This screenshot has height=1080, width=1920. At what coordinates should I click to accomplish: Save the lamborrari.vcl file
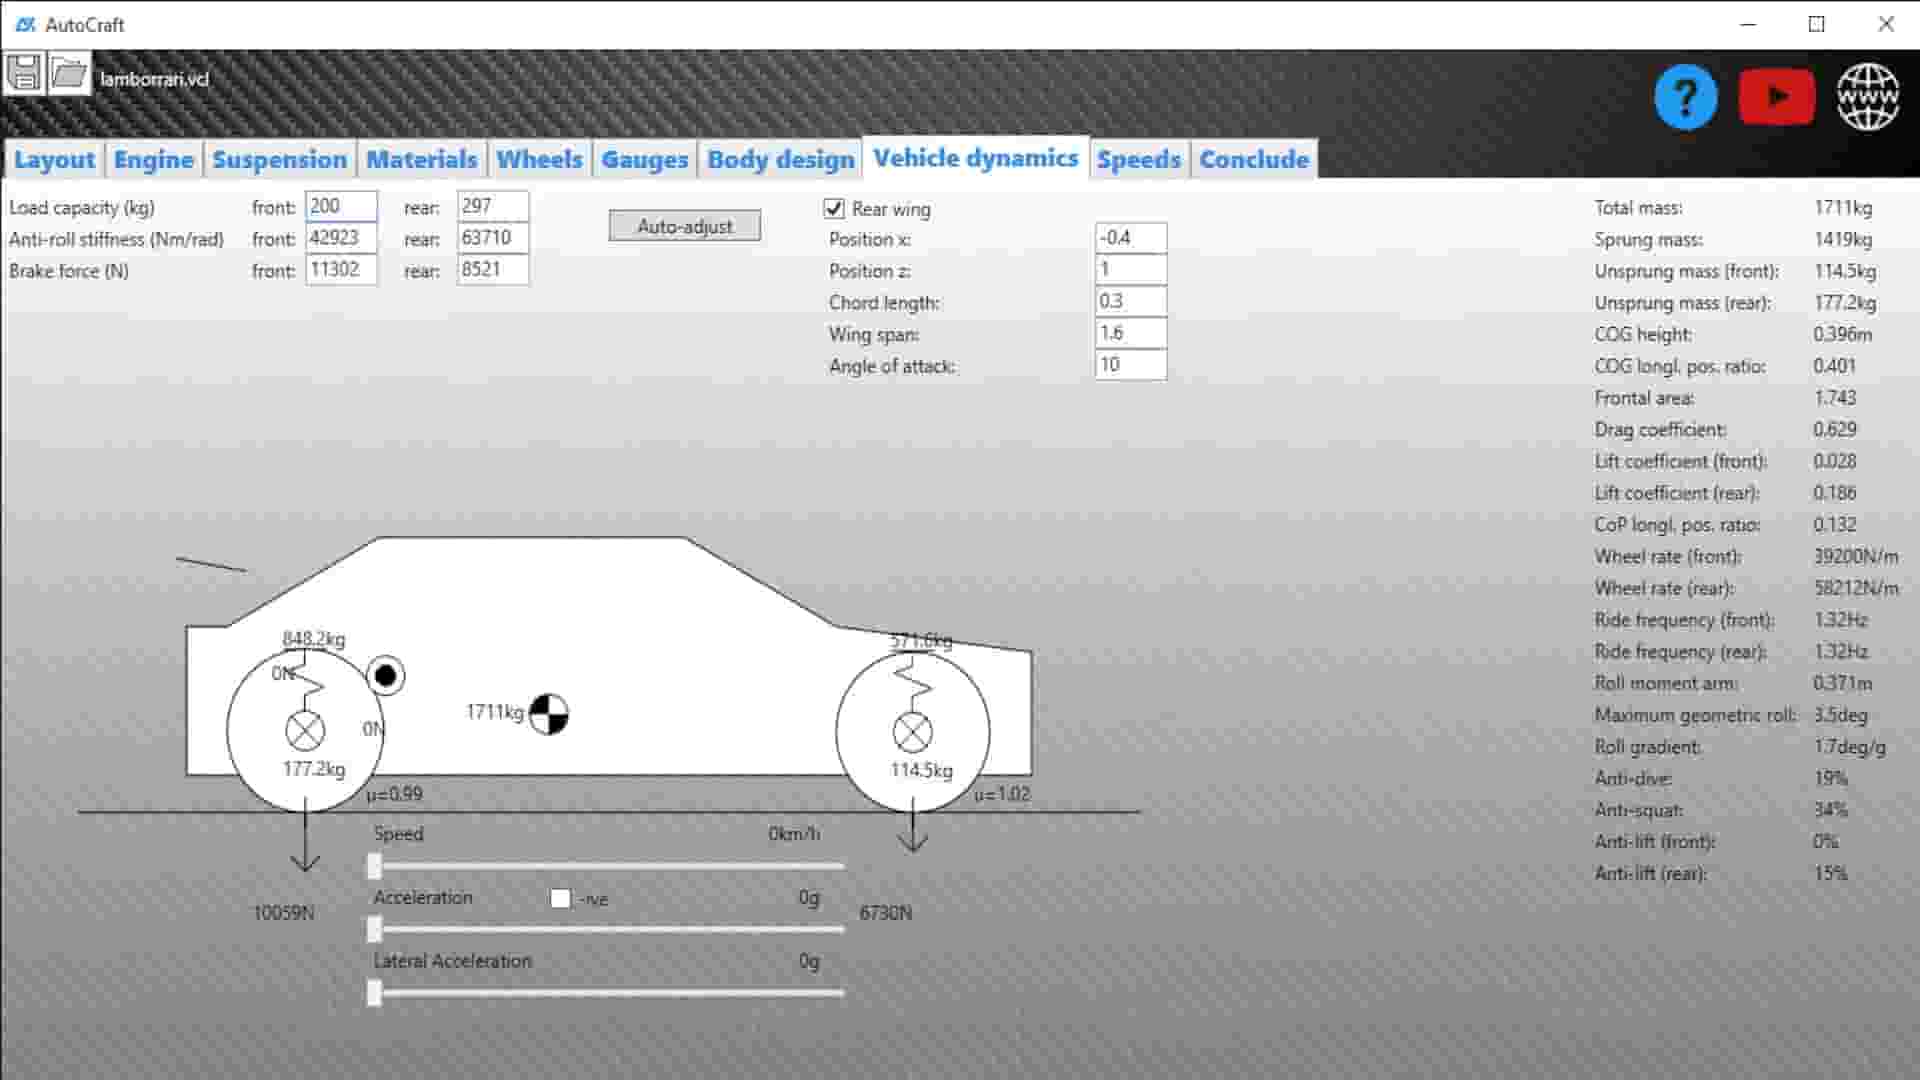26,70
